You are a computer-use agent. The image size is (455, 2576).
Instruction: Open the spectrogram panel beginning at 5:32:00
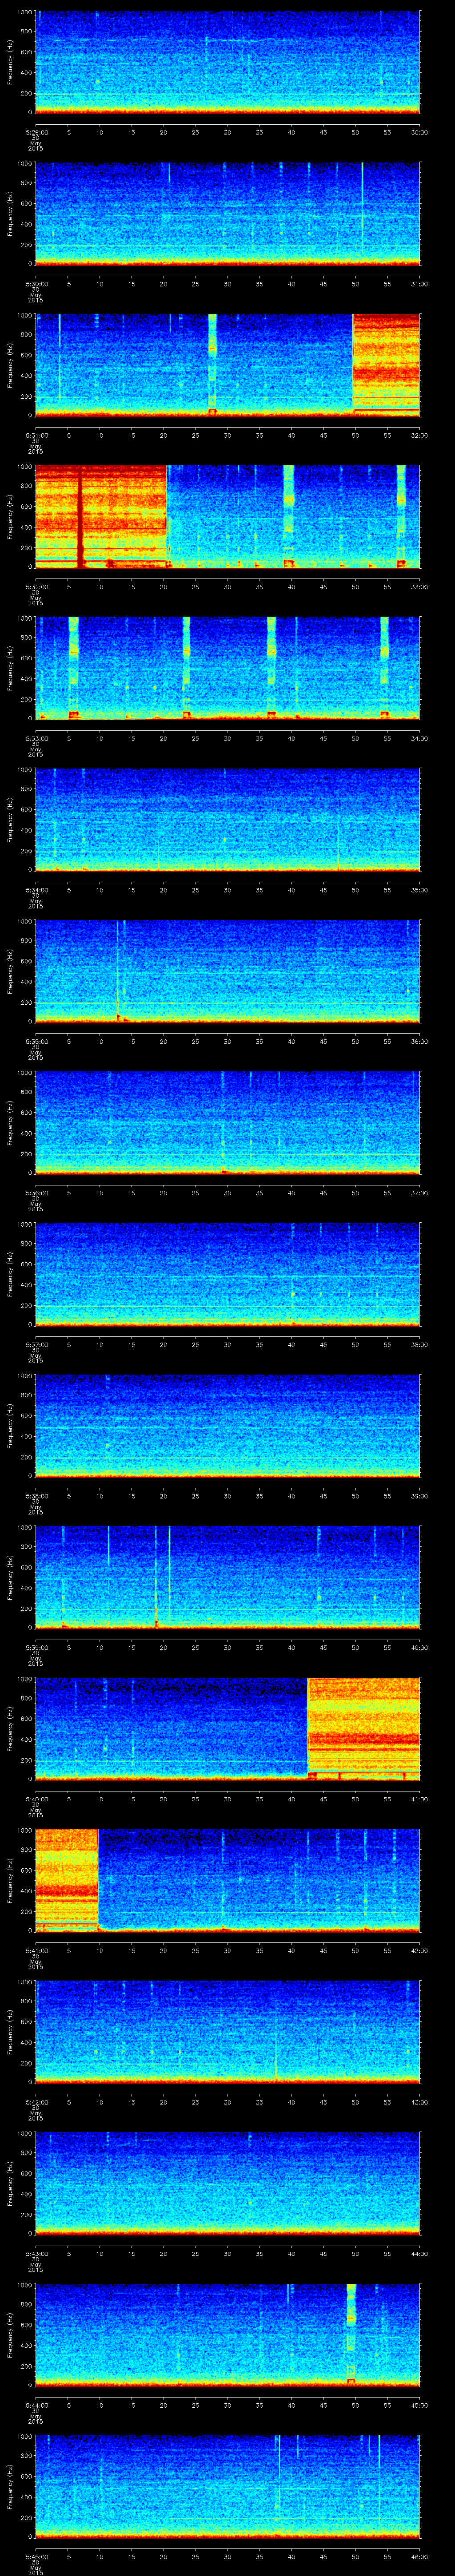pyautogui.click(x=227, y=517)
